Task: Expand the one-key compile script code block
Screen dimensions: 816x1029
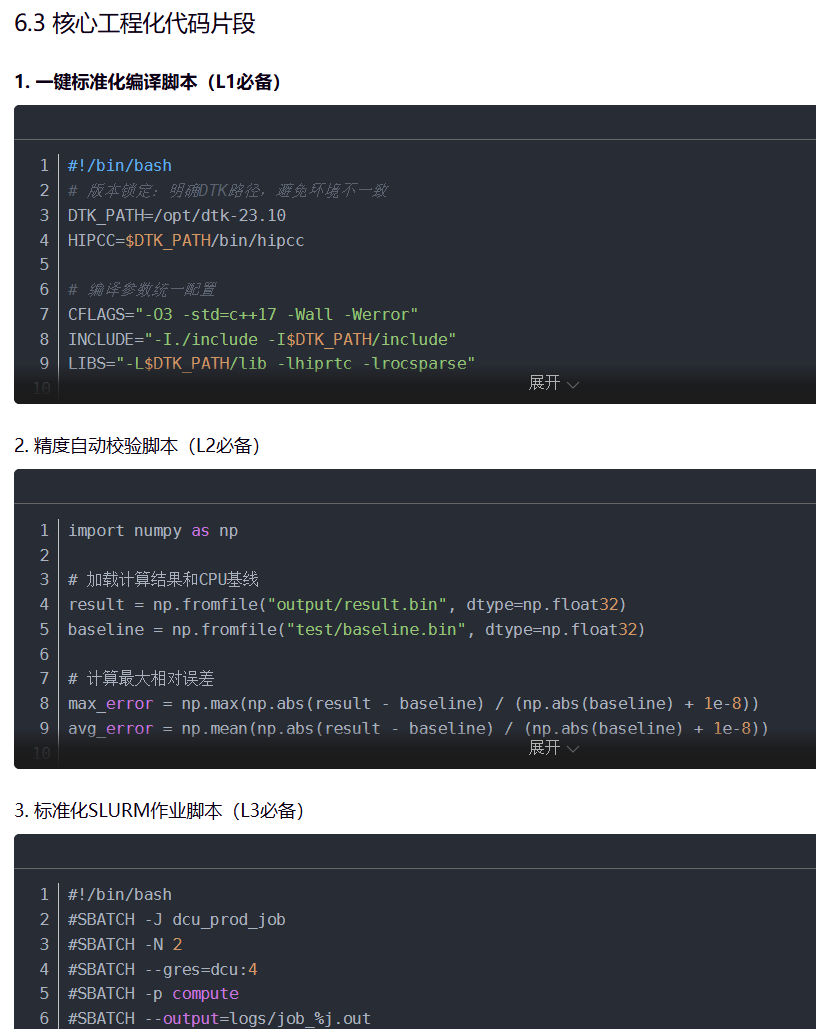Action: [x=553, y=383]
